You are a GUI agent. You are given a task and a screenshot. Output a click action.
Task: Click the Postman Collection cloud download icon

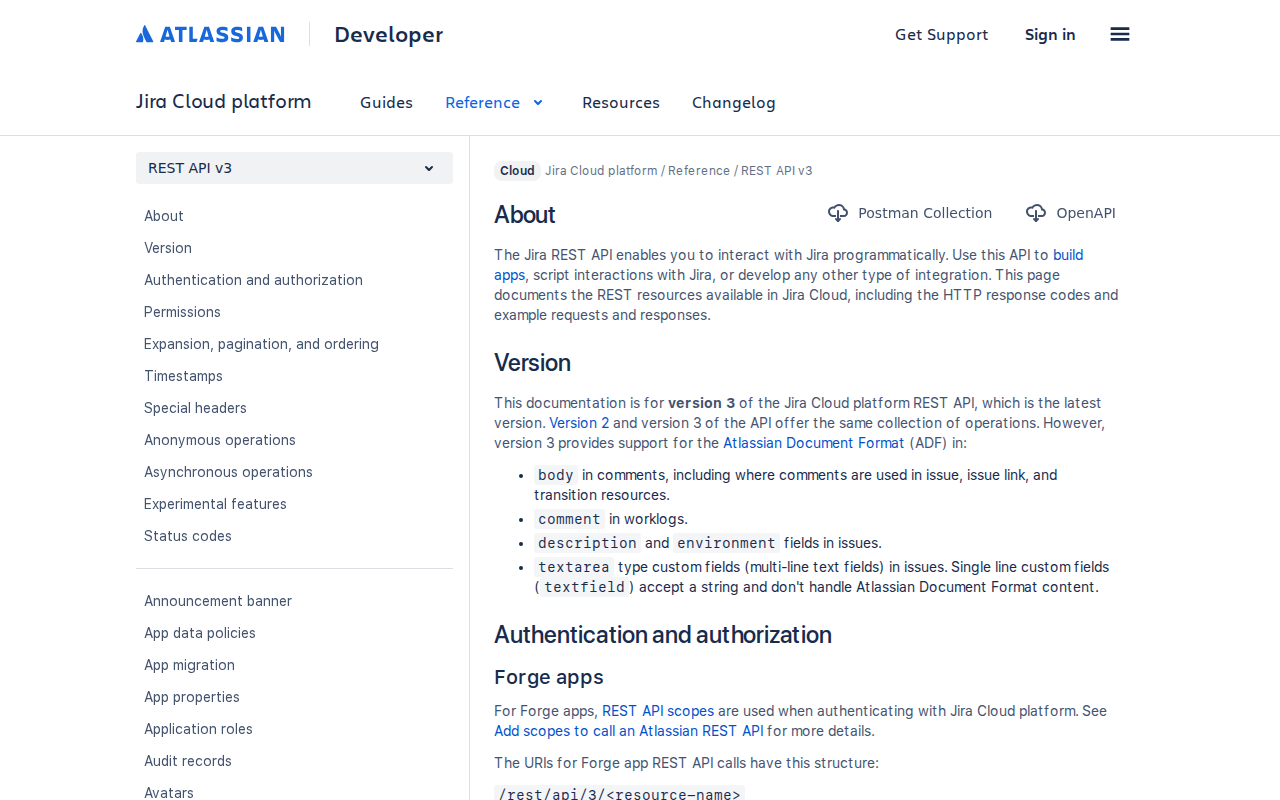(x=838, y=213)
